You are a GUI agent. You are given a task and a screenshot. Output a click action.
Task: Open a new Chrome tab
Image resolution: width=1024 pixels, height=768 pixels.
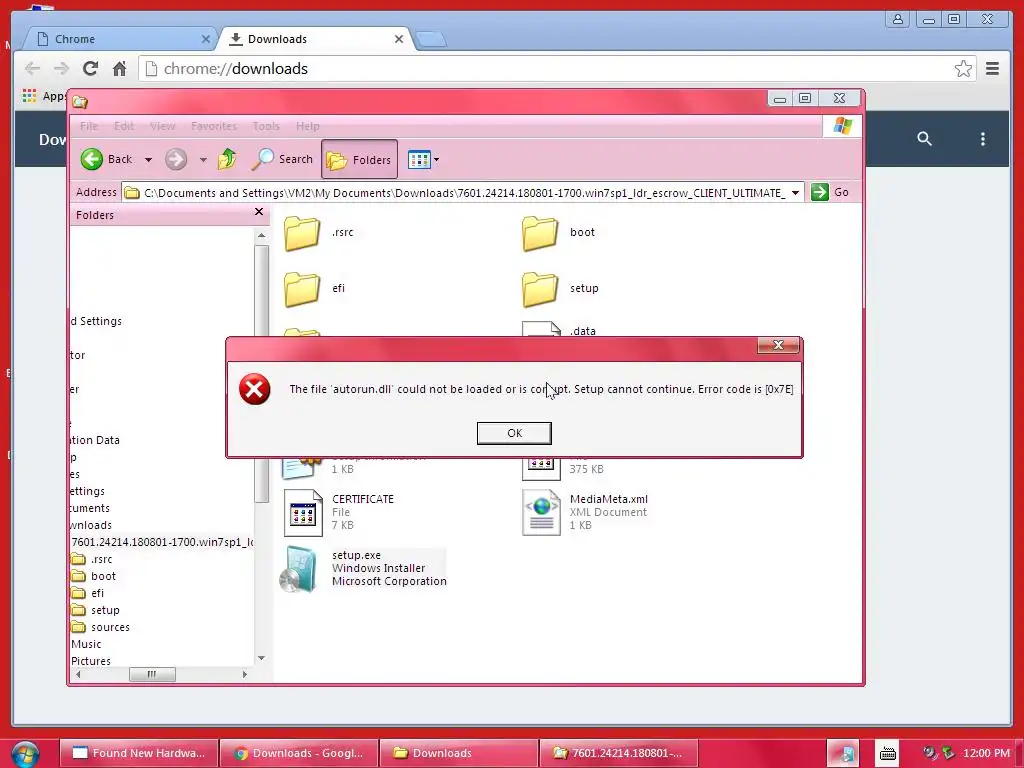coord(432,39)
